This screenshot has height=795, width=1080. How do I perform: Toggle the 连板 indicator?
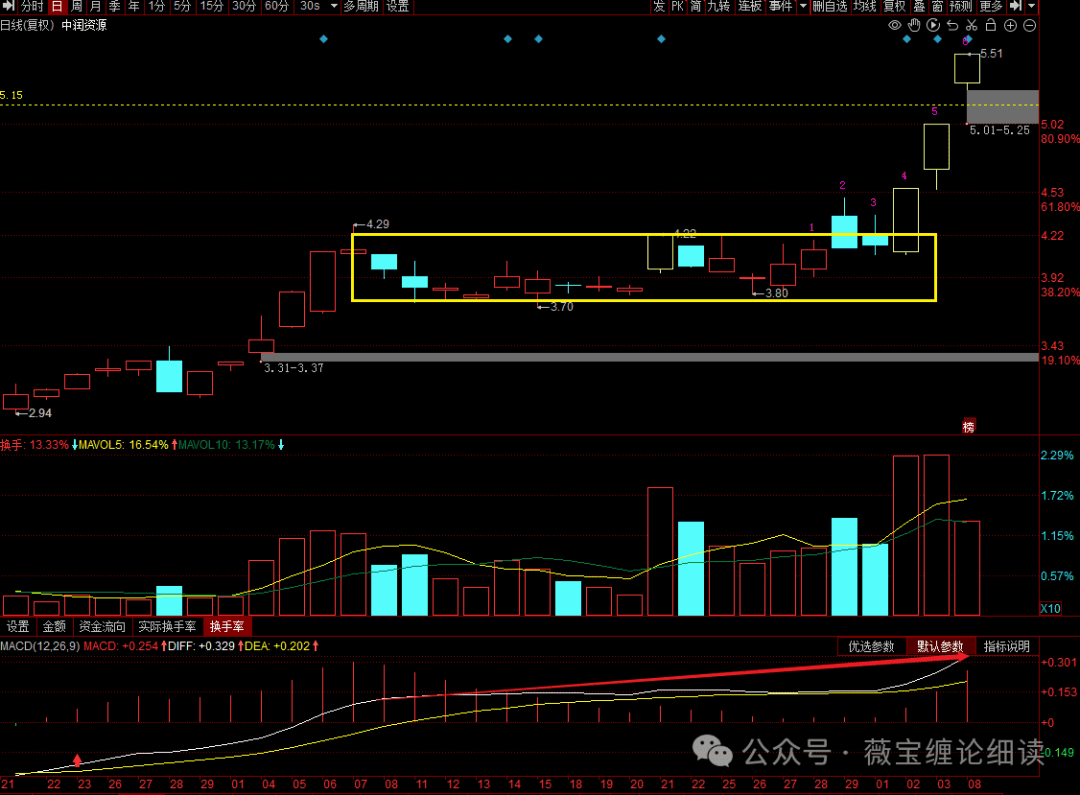click(750, 6)
